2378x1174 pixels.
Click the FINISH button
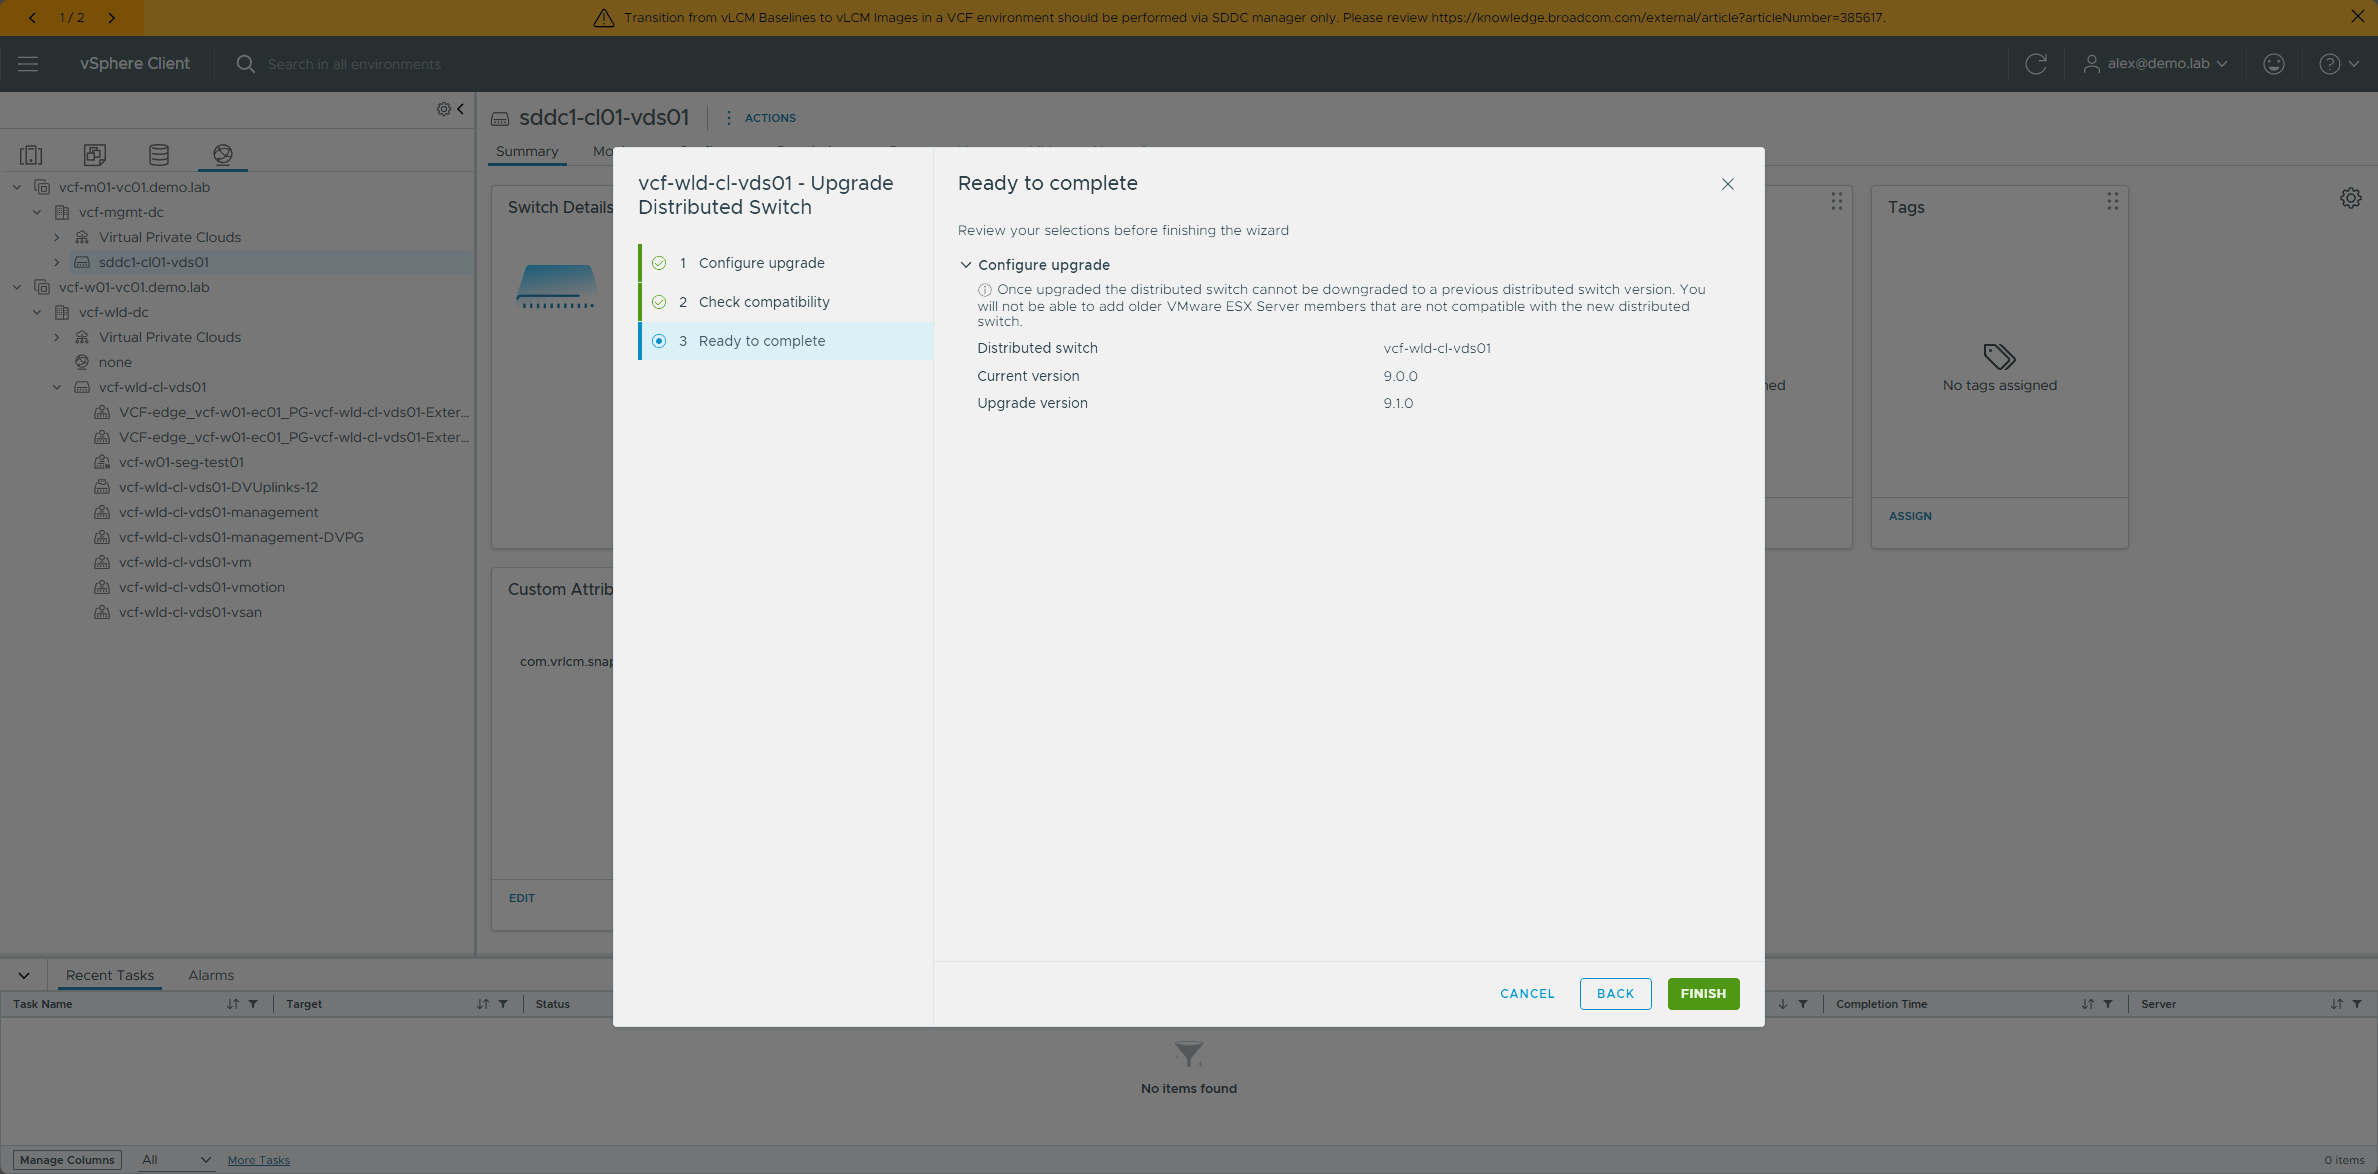click(x=1703, y=994)
